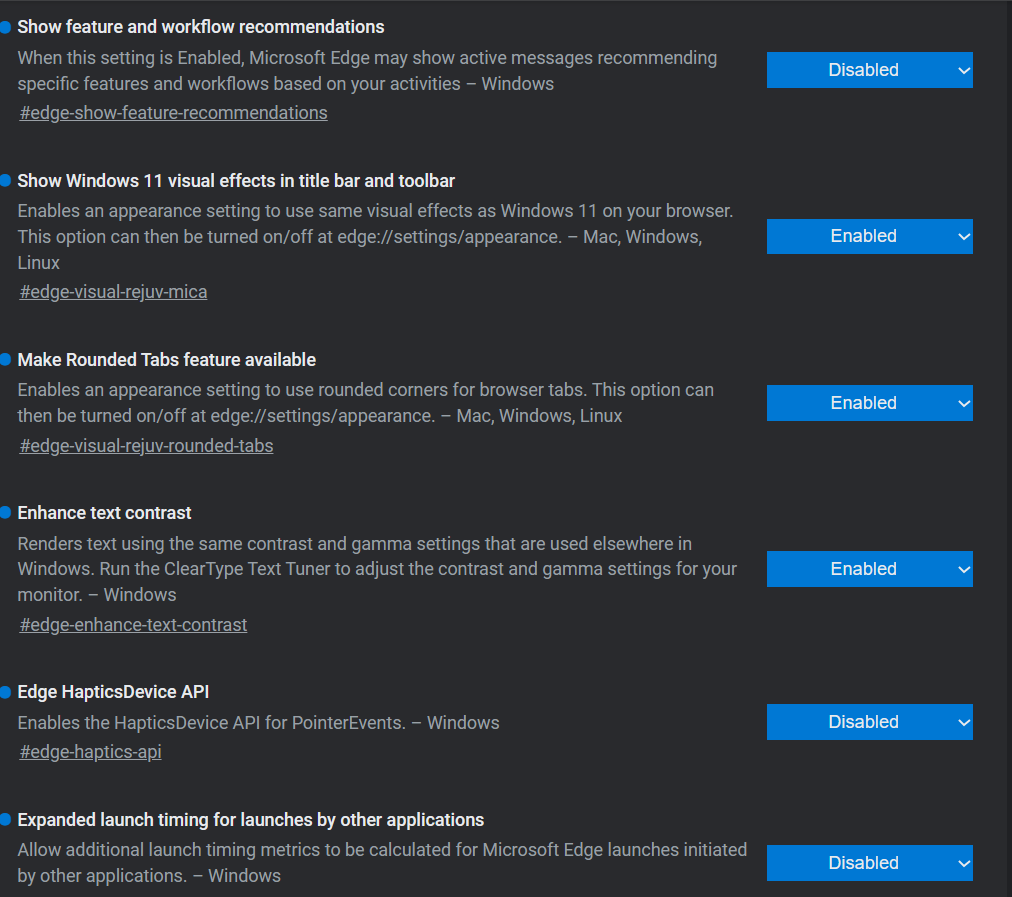Open dropdown for feature and workflow recommendations
This screenshot has height=897, width=1012.
click(x=869, y=70)
